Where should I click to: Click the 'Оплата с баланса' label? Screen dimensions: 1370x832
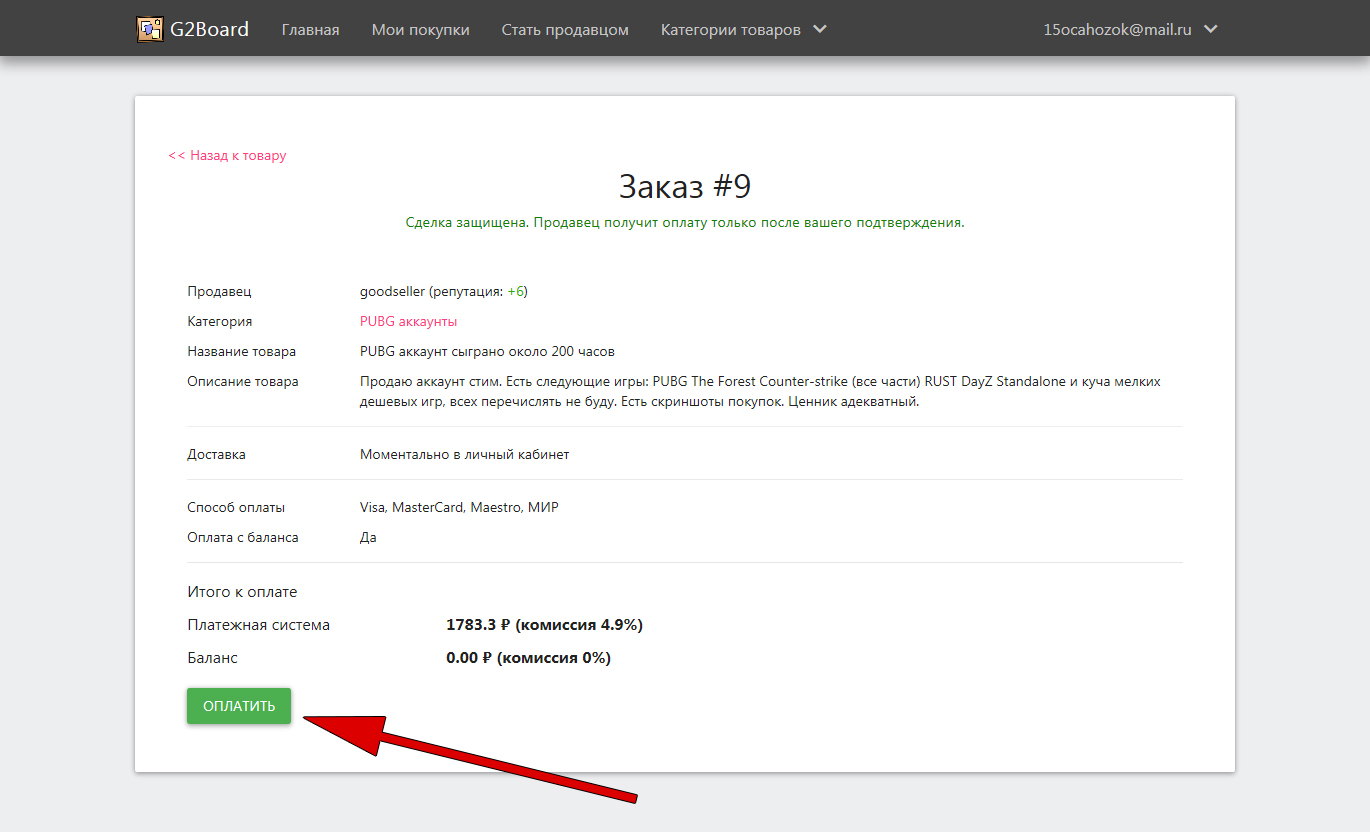click(x=242, y=537)
